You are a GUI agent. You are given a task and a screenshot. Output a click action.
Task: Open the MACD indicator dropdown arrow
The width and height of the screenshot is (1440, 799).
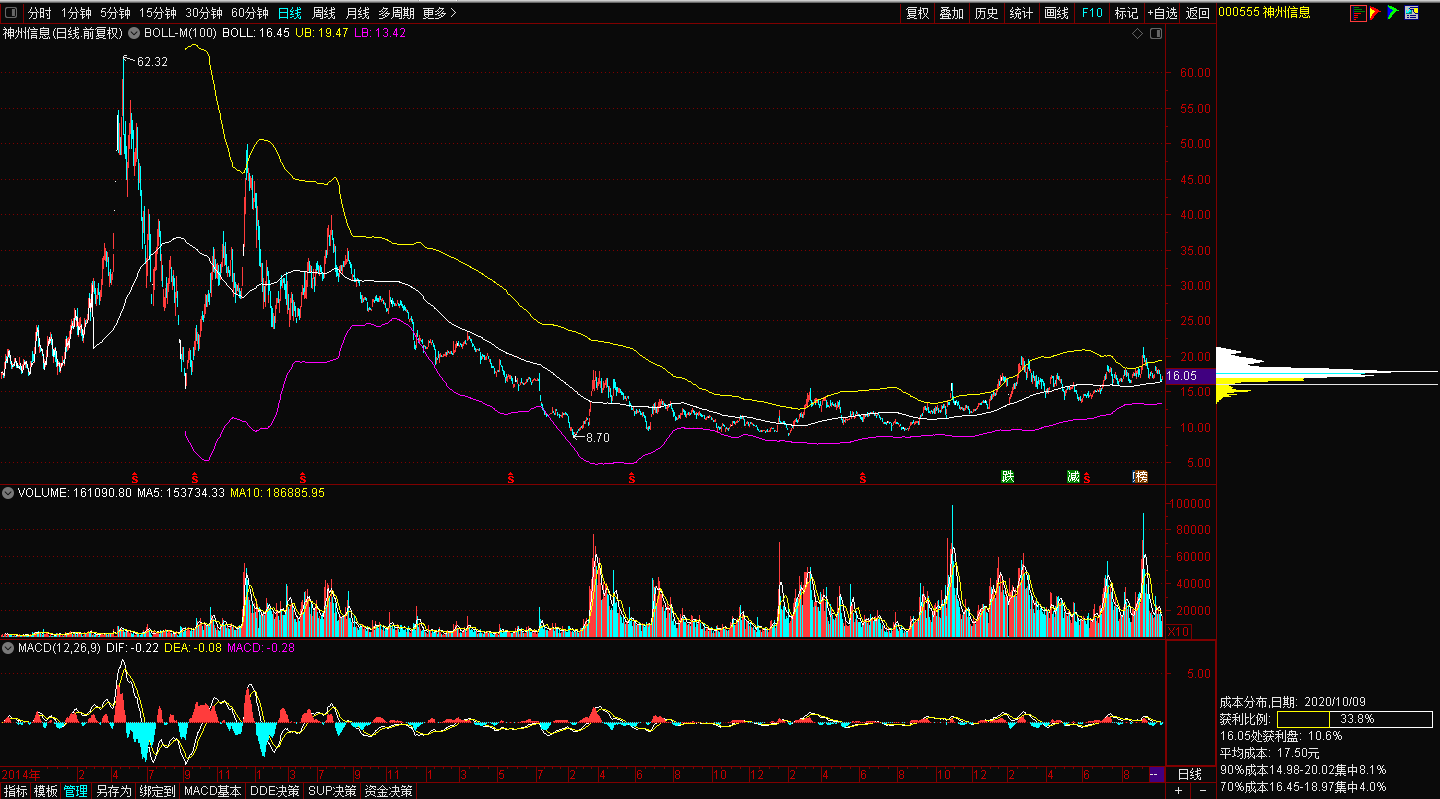[x=7, y=649]
